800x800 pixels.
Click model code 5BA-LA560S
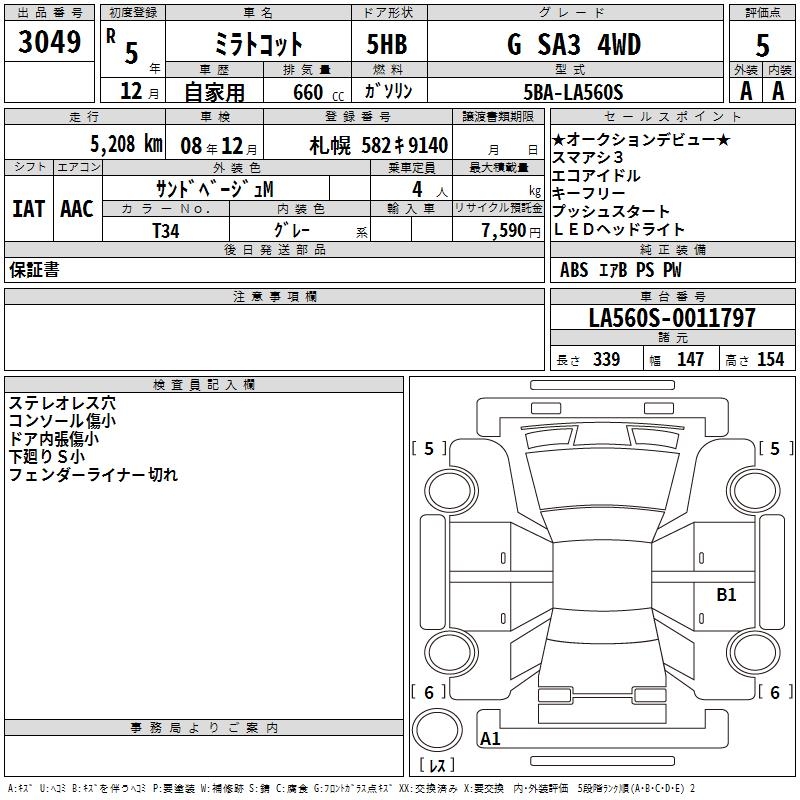pyautogui.click(x=573, y=92)
